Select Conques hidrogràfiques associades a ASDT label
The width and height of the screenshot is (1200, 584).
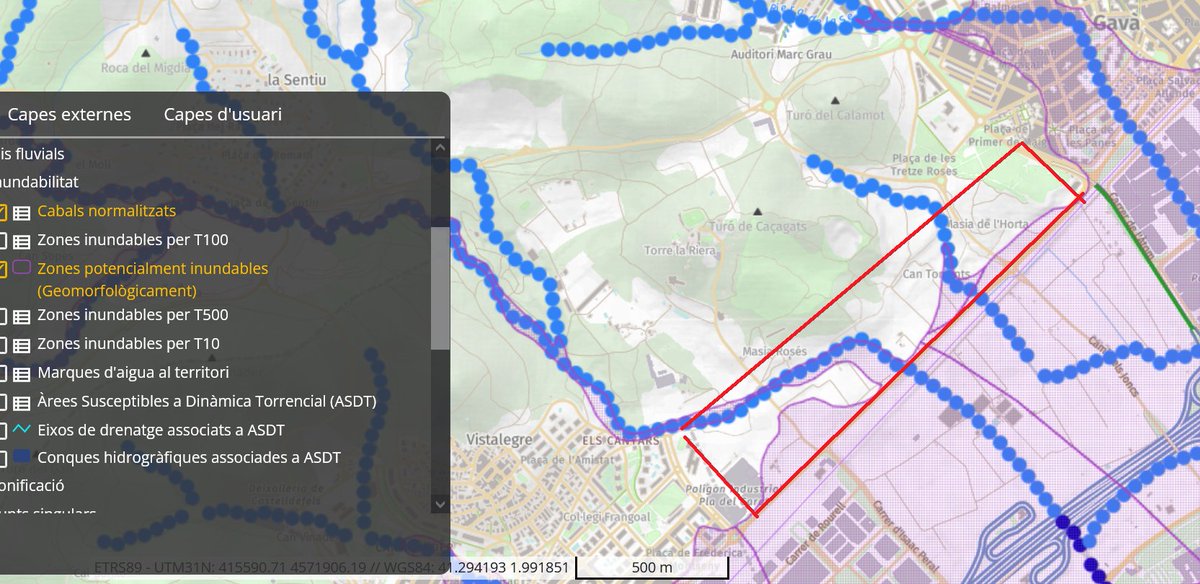pyautogui.click(x=189, y=457)
